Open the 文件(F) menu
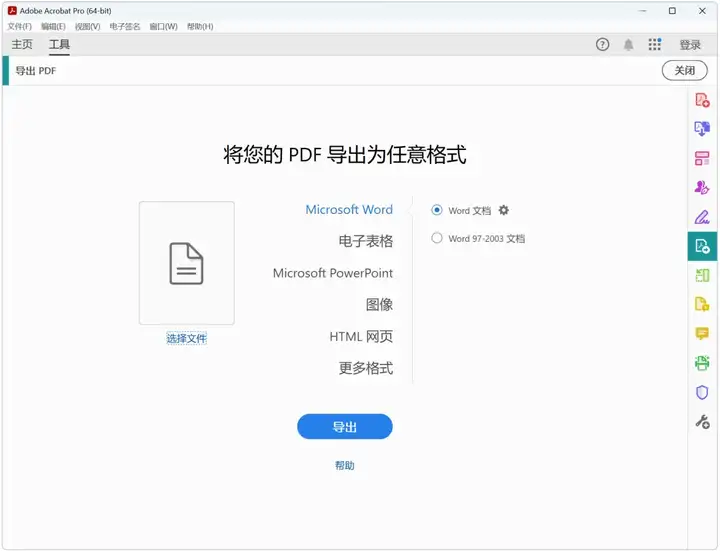Viewport: 720px width, 551px height. (20, 27)
